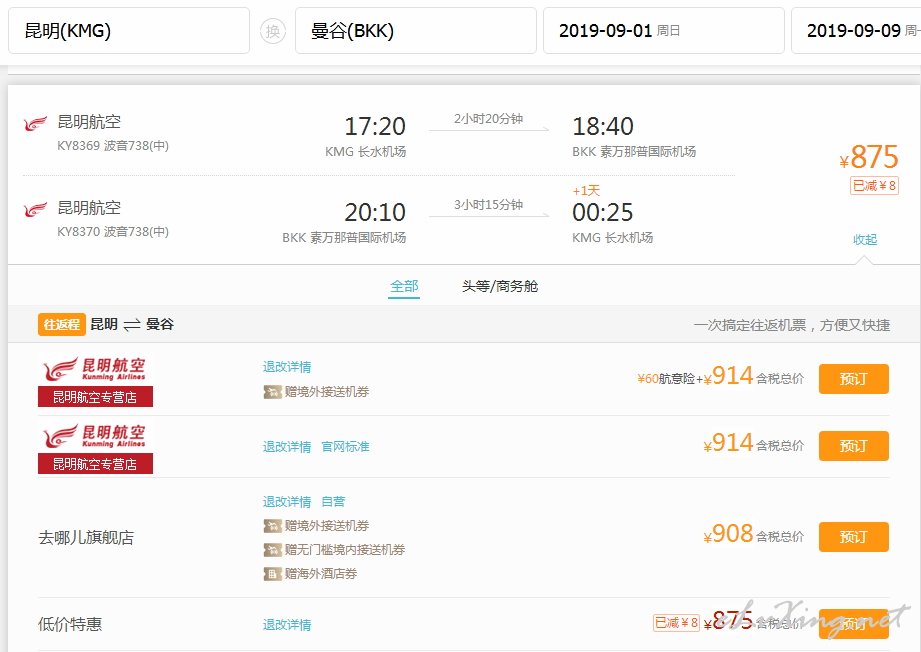This screenshot has width=921, height=652.
Task: Click flight number KY8370 波音738(中)
Action: tap(113, 231)
